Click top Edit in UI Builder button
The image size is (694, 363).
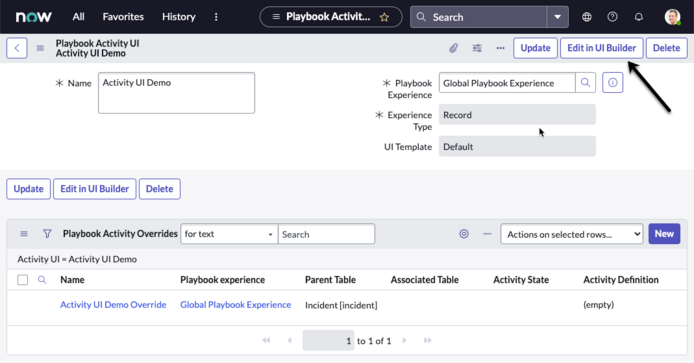(601, 48)
